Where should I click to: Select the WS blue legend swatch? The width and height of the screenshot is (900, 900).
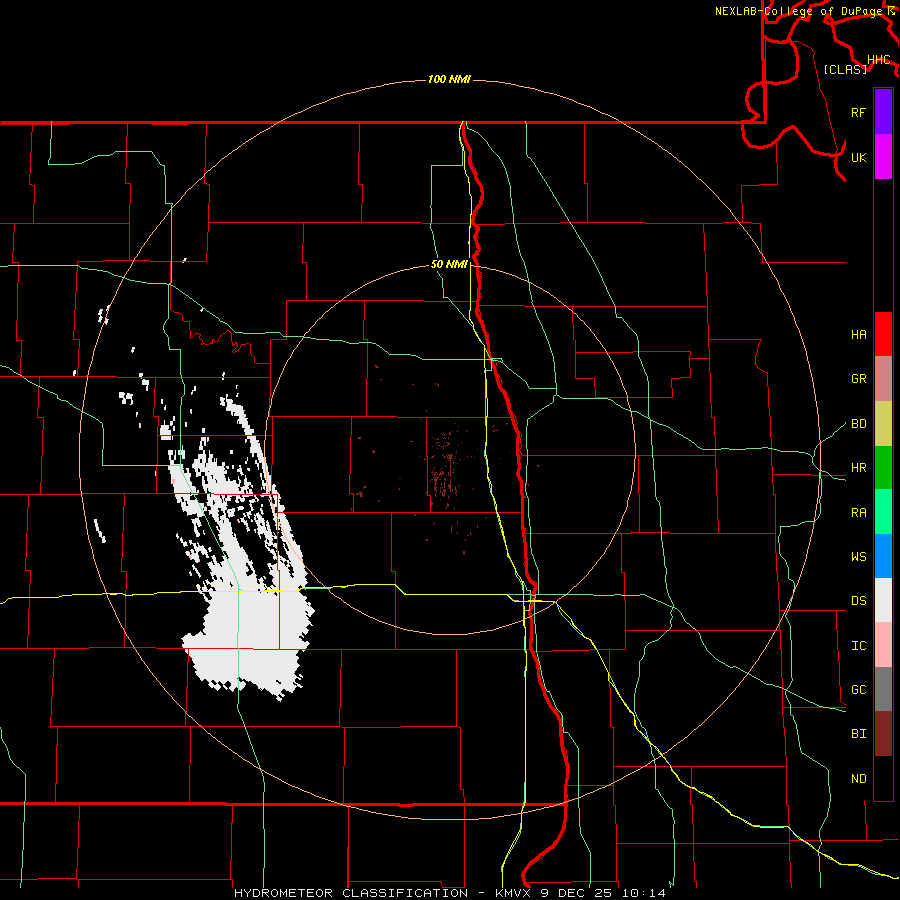click(883, 556)
